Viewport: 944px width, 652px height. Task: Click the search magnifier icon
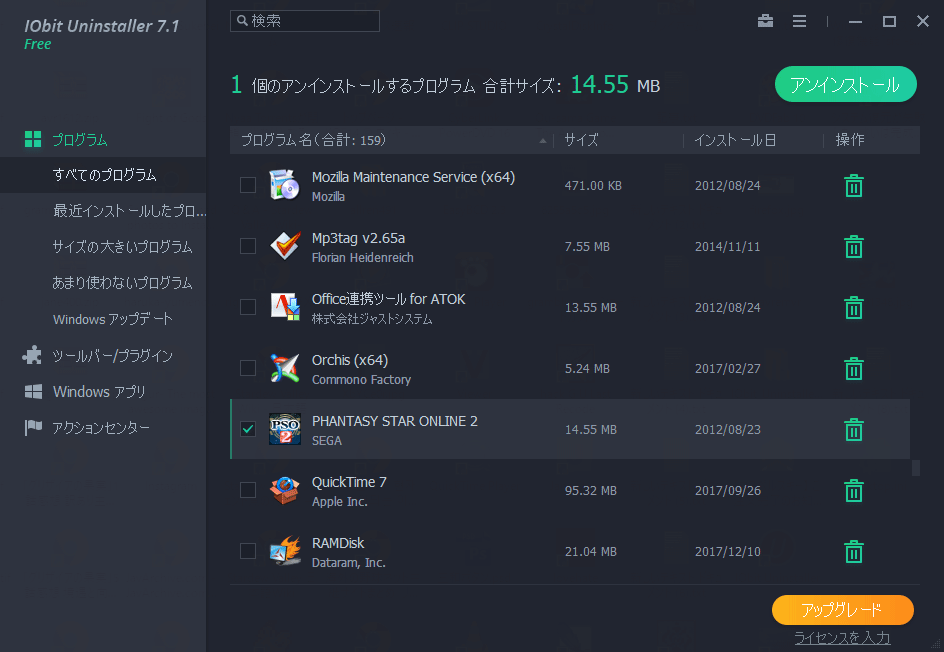(x=242, y=20)
